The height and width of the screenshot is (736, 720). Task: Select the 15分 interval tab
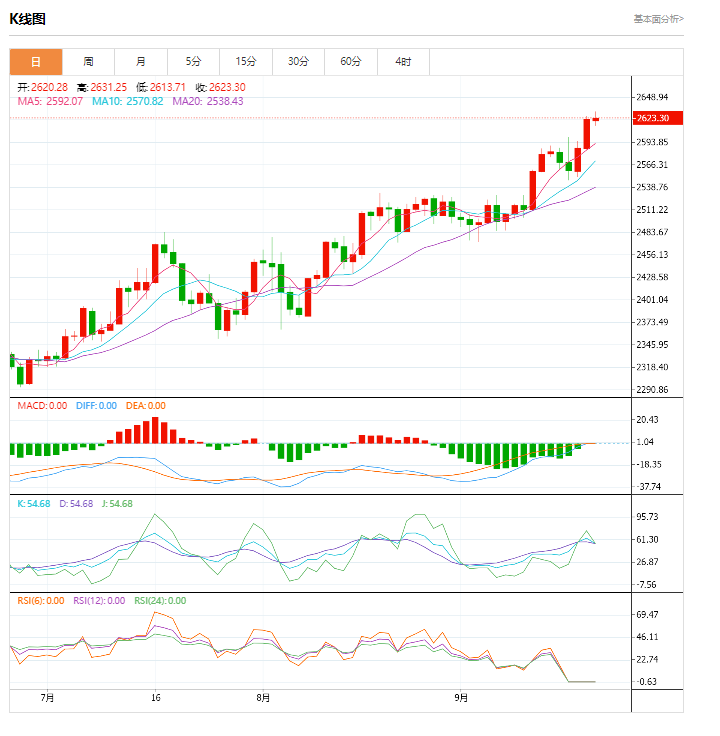[245, 62]
